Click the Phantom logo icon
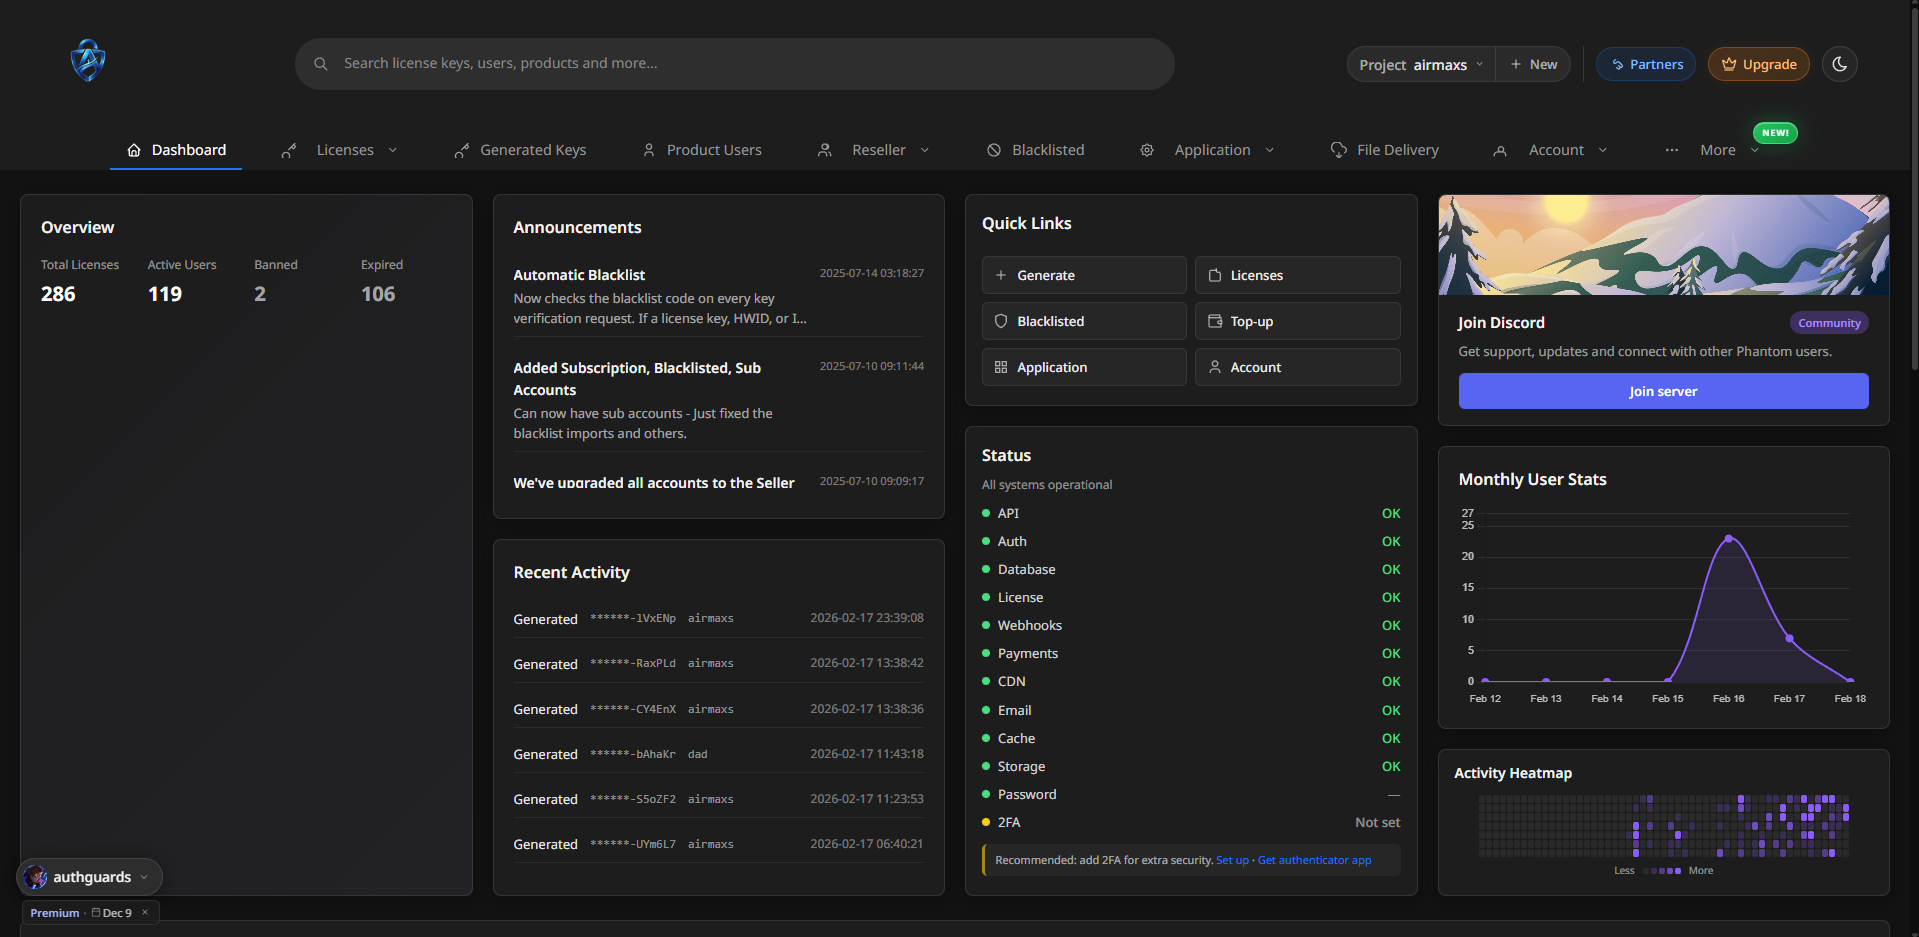1919x937 pixels. point(87,60)
